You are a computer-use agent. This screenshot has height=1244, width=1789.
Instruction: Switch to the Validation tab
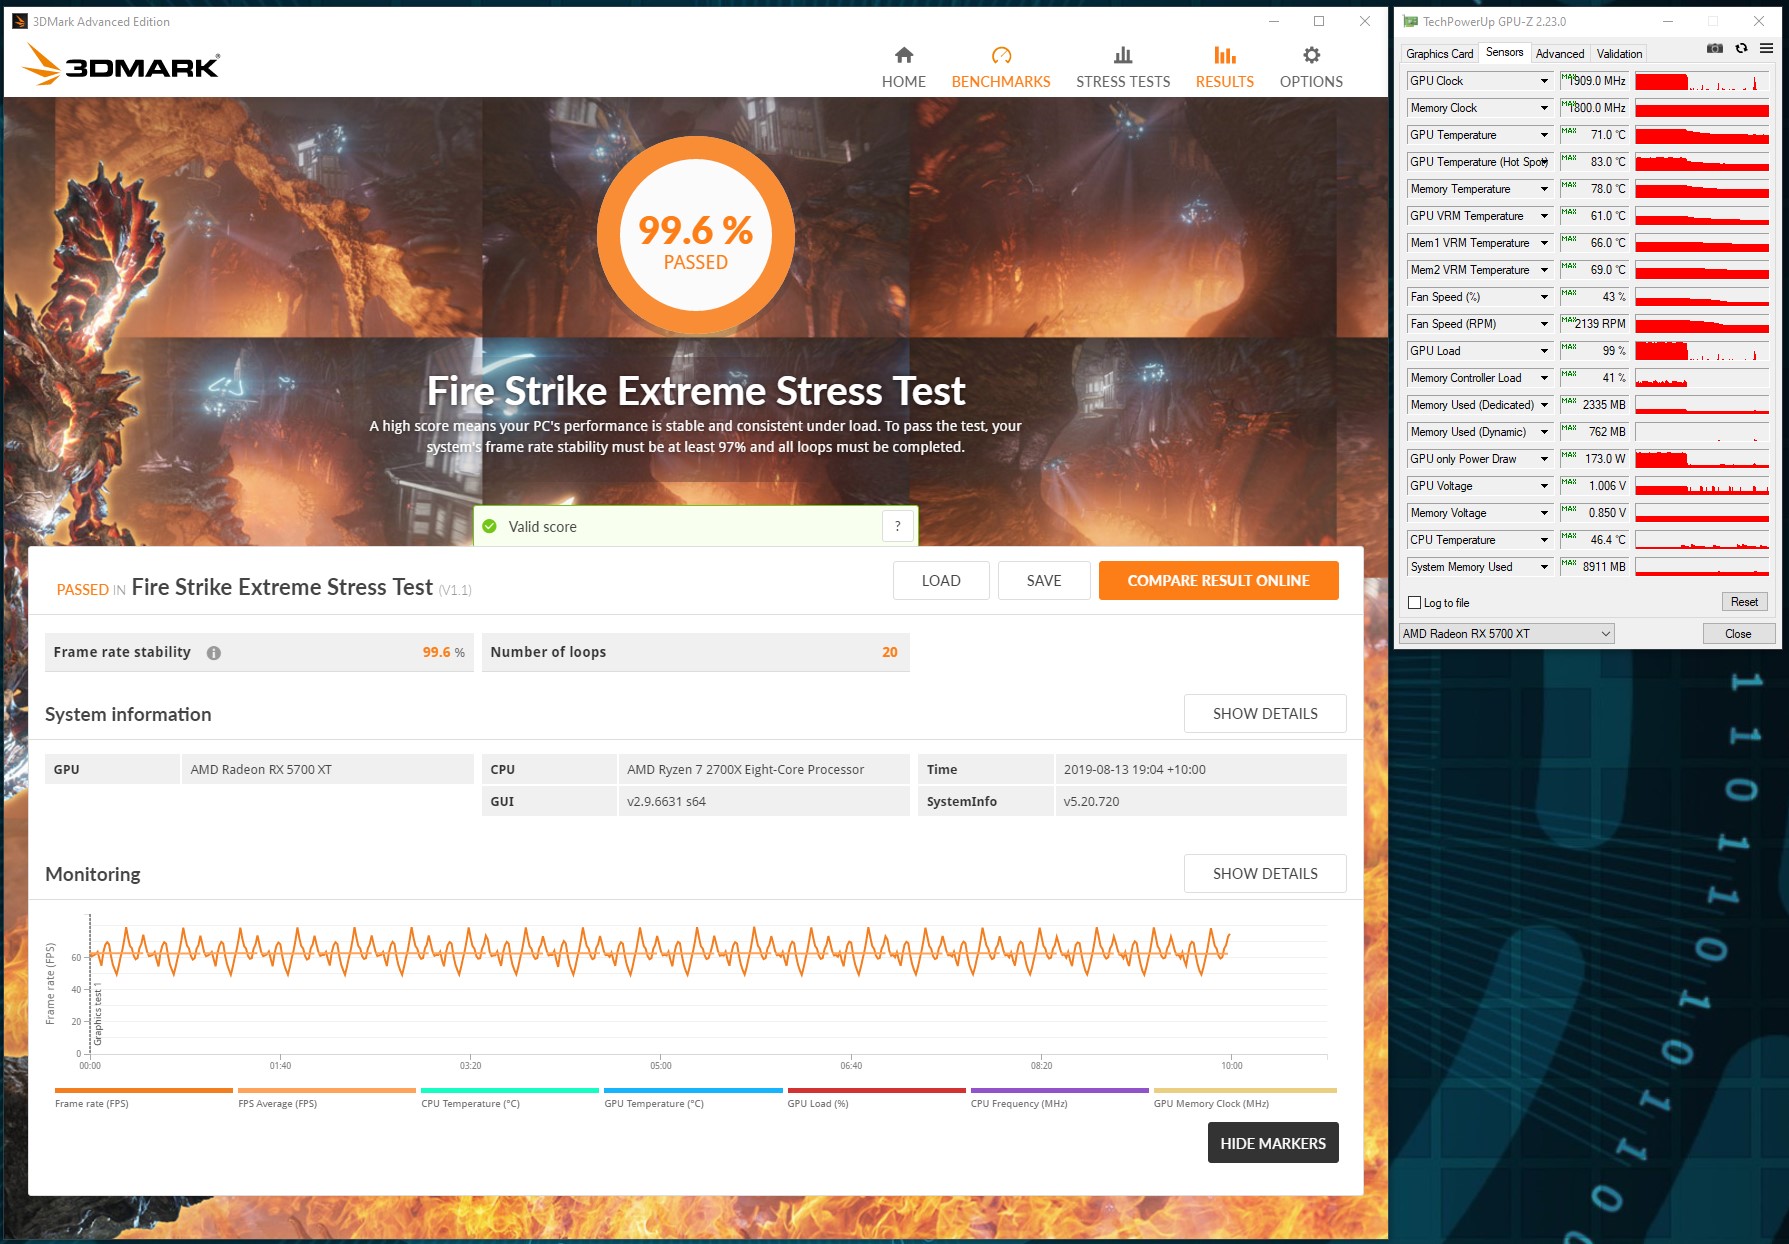pyautogui.click(x=1619, y=54)
